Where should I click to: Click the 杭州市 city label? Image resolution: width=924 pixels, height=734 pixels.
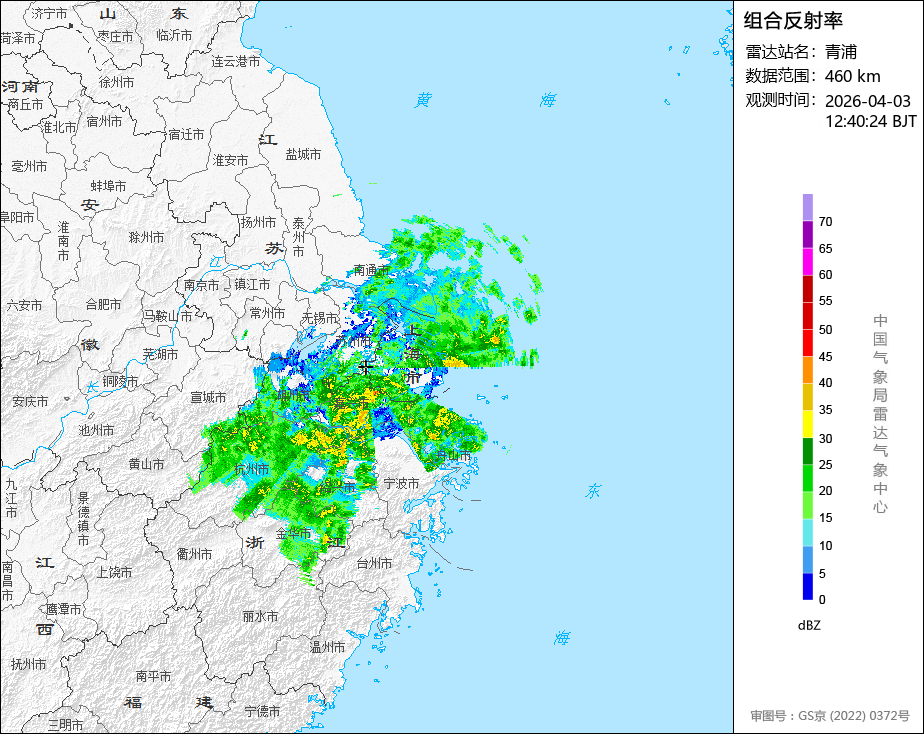pyautogui.click(x=252, y=470)
